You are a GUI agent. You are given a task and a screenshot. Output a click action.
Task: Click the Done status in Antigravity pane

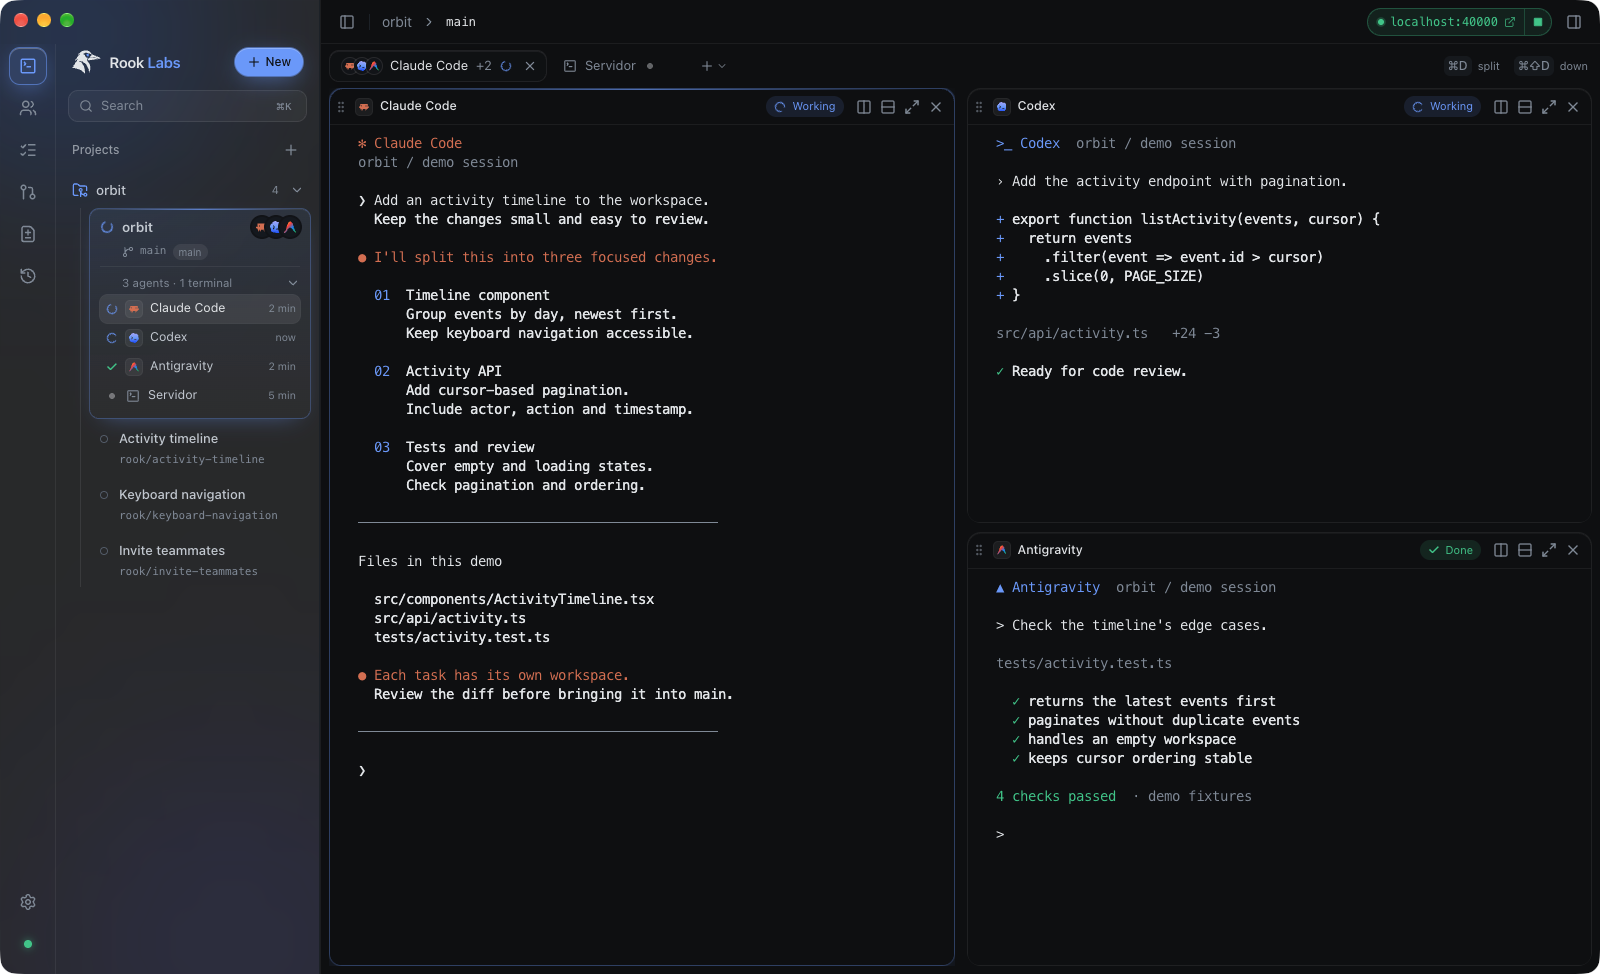tap(1450, 550)
